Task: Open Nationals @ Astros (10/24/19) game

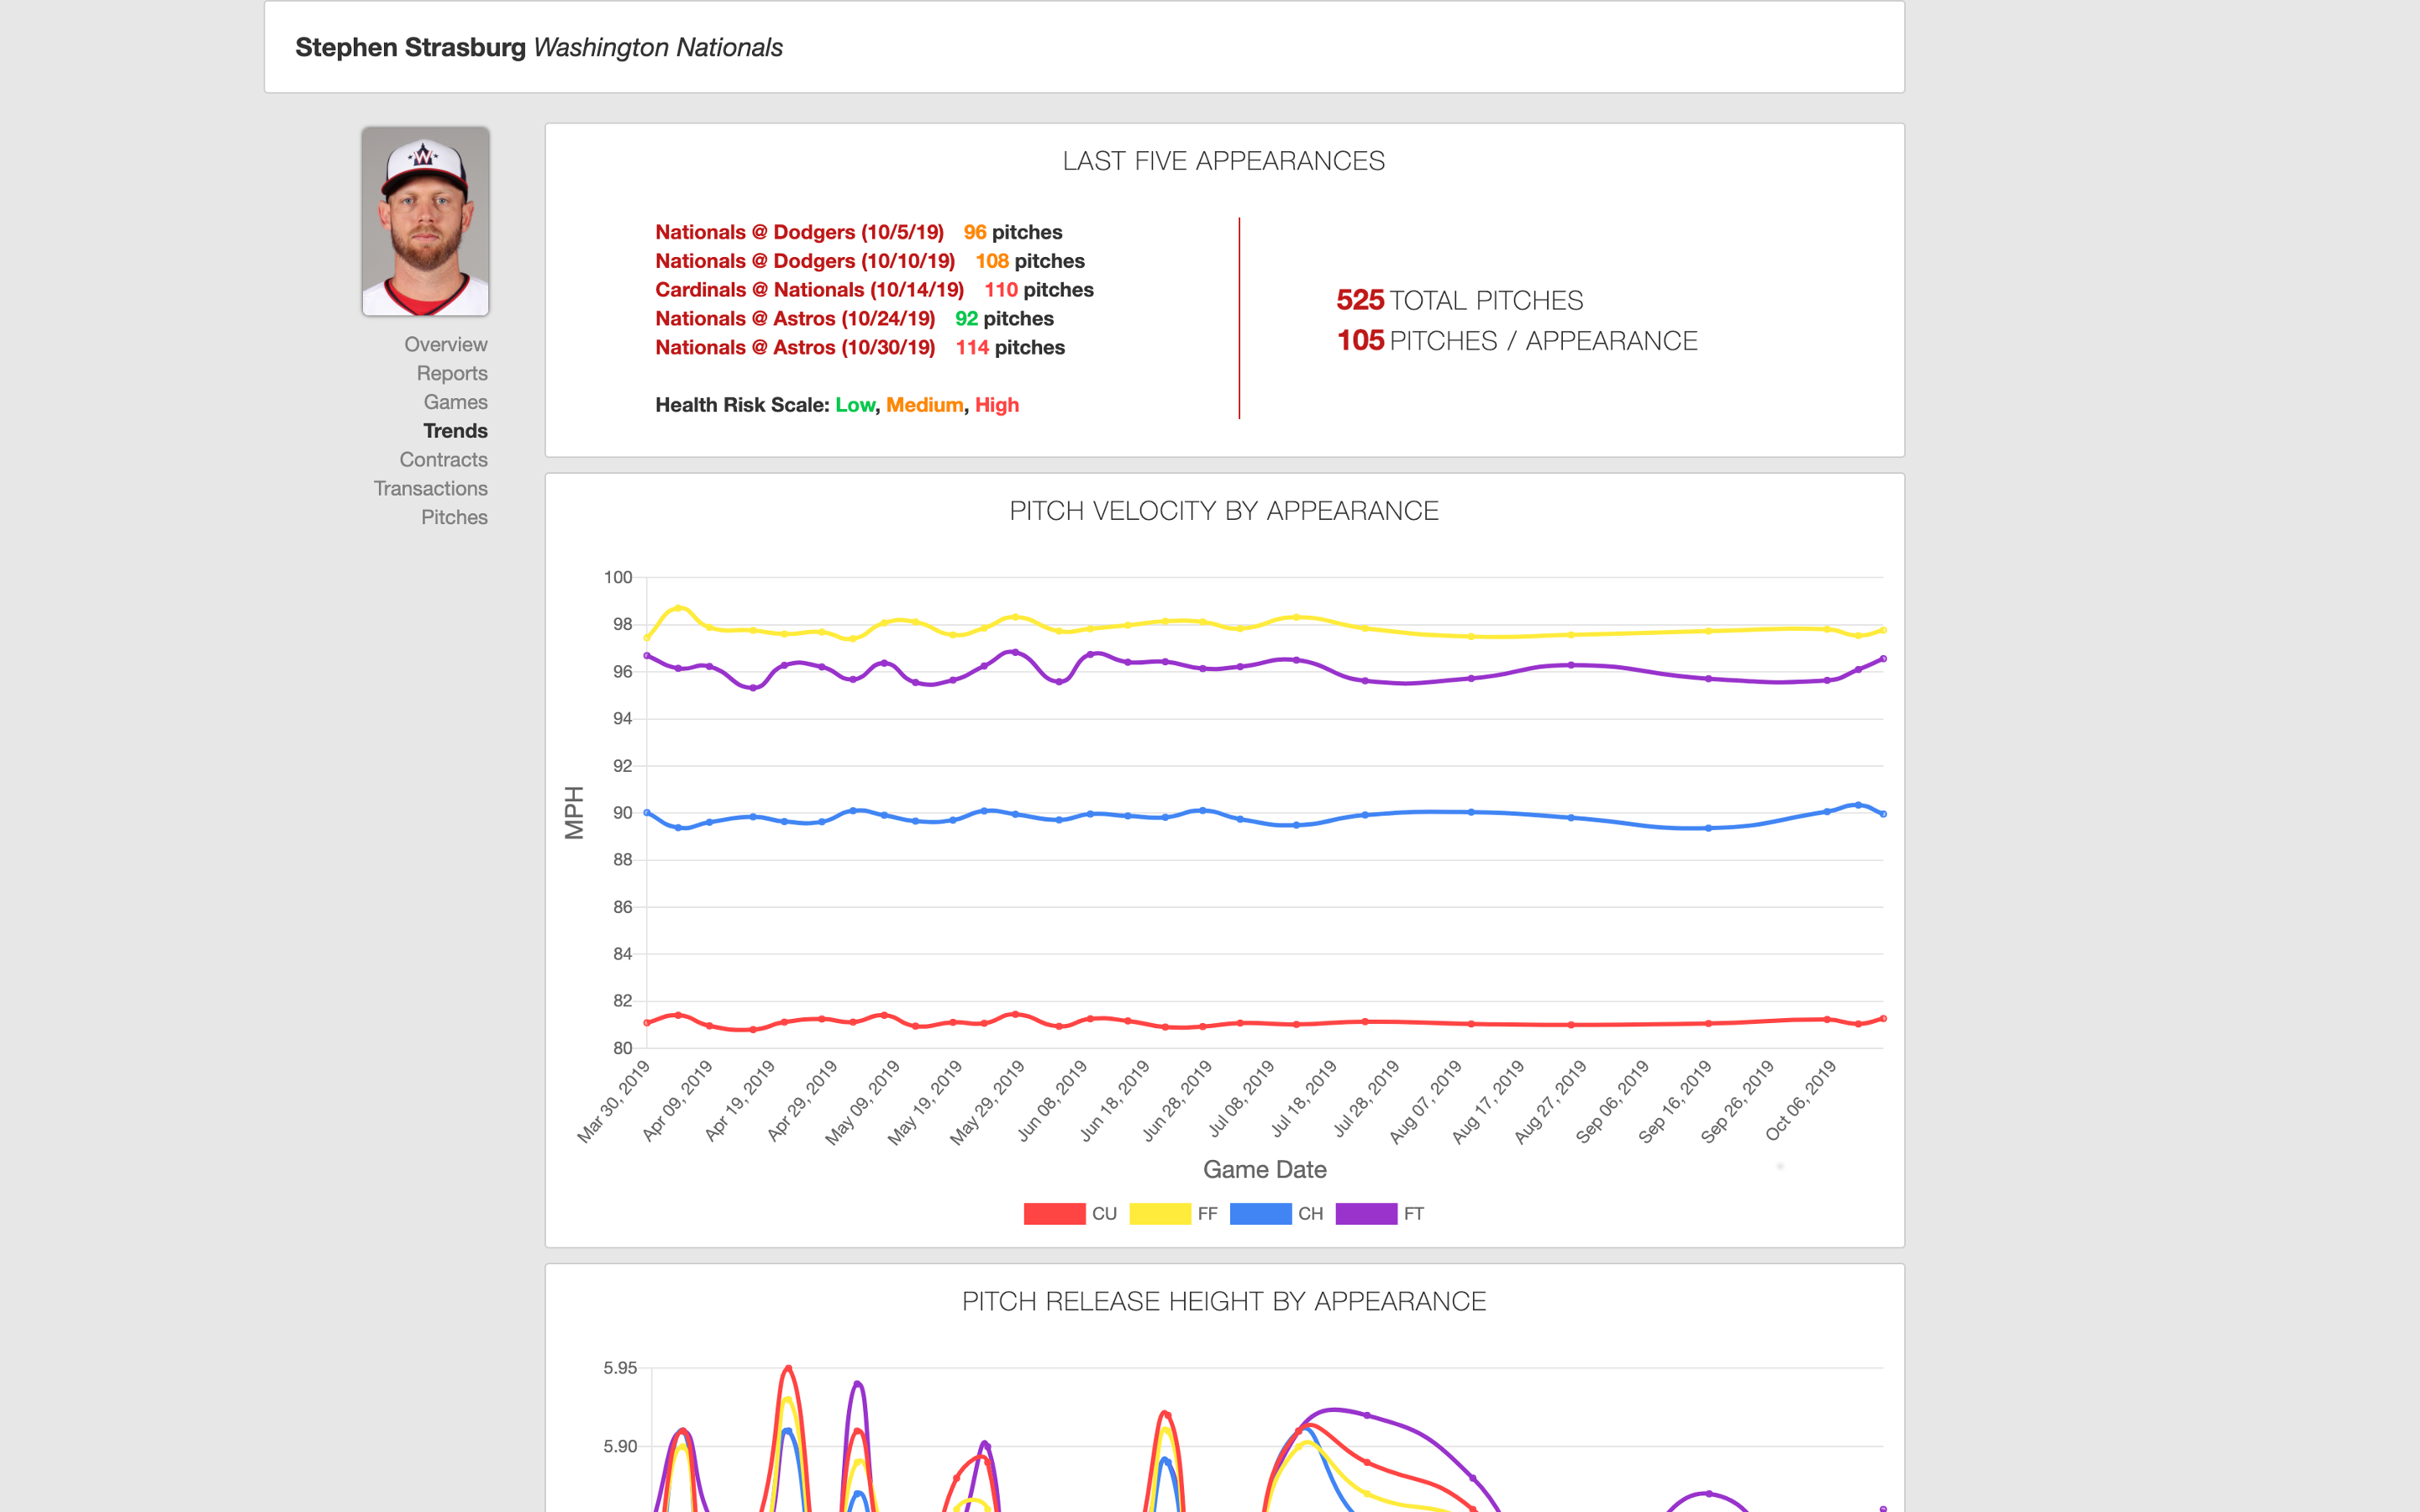Action: point(795,319)
